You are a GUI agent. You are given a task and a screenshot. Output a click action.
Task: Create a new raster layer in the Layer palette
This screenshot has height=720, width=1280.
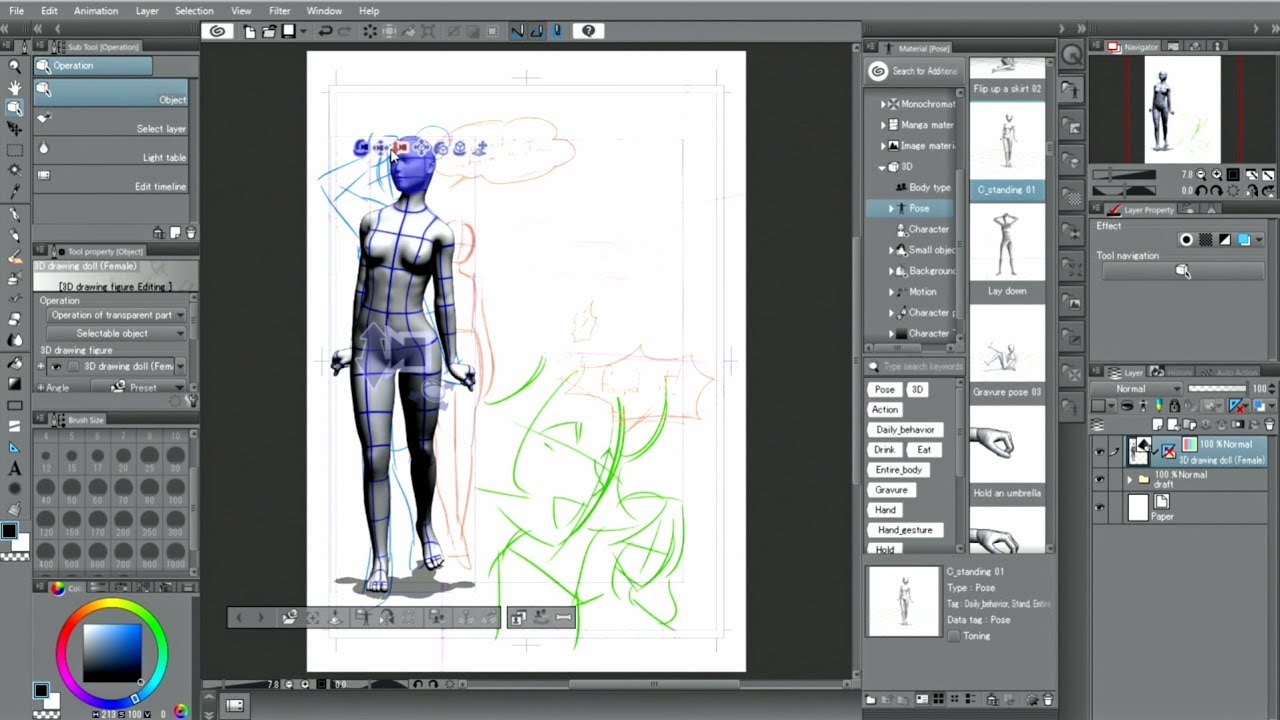1159,425
